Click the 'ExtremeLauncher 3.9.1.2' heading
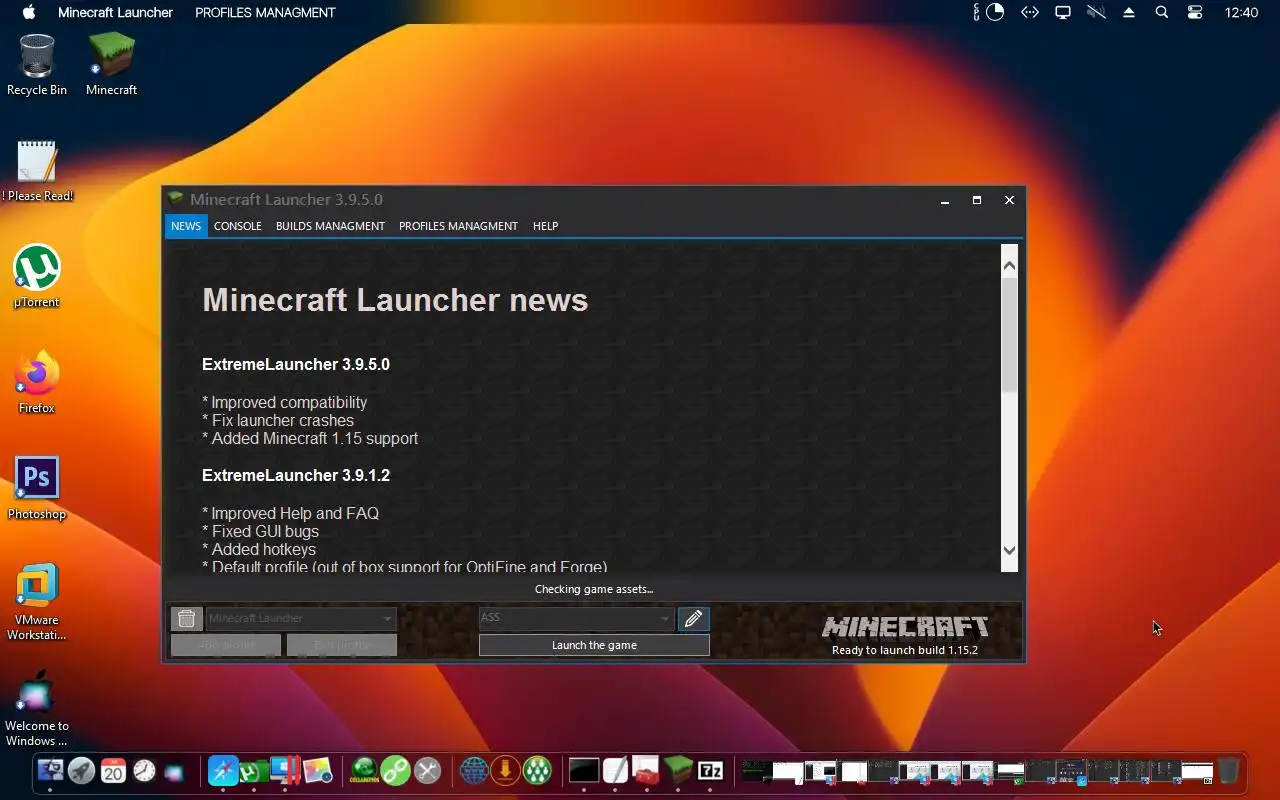Image resolution: width=1280 pixels, height=800 pixels. coord(296,475)
